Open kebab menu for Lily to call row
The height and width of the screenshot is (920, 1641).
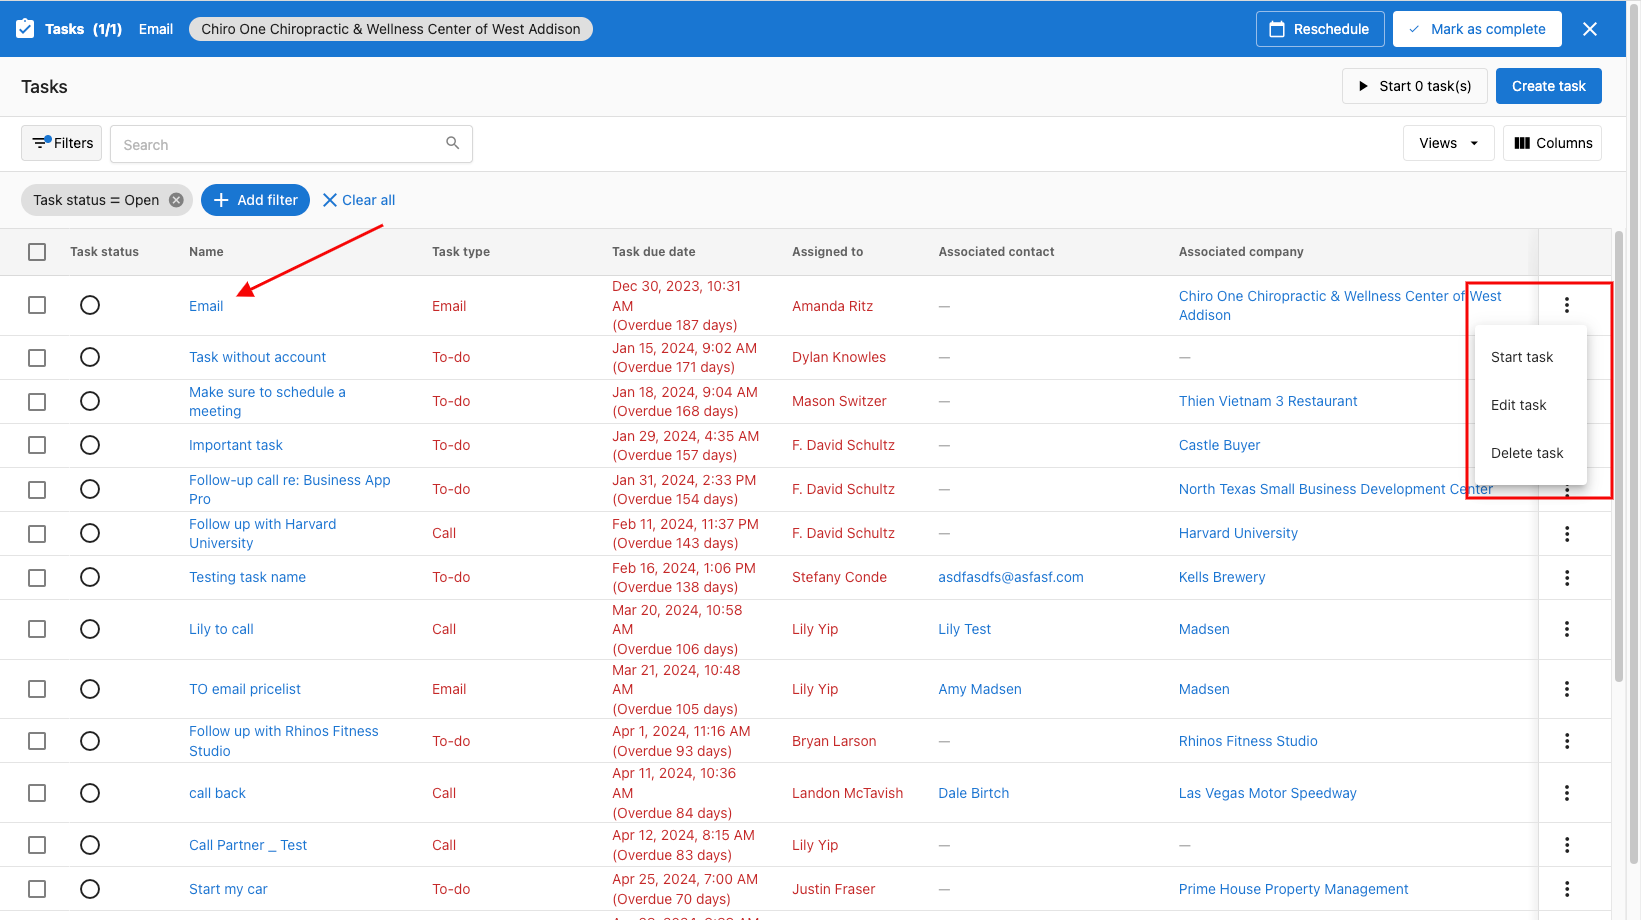[x=1567, y=629]
